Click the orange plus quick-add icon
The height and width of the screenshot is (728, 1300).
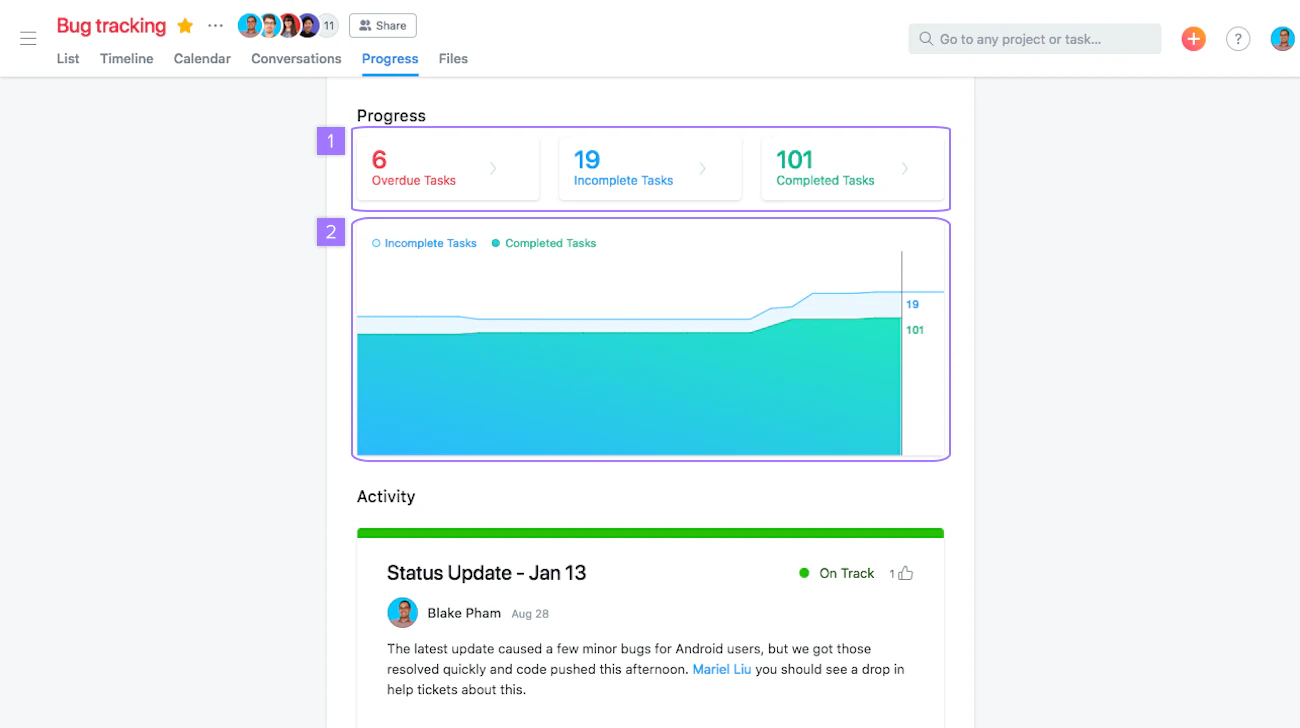coord(1193,39)
